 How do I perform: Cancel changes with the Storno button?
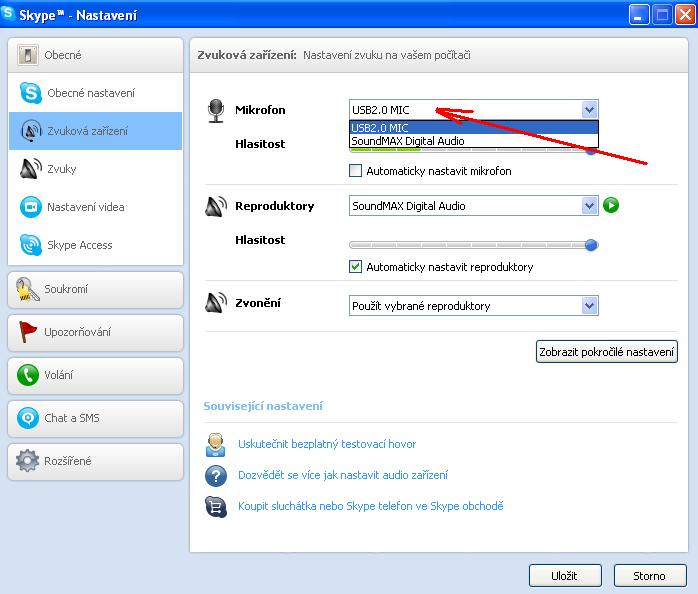(649, 576)
